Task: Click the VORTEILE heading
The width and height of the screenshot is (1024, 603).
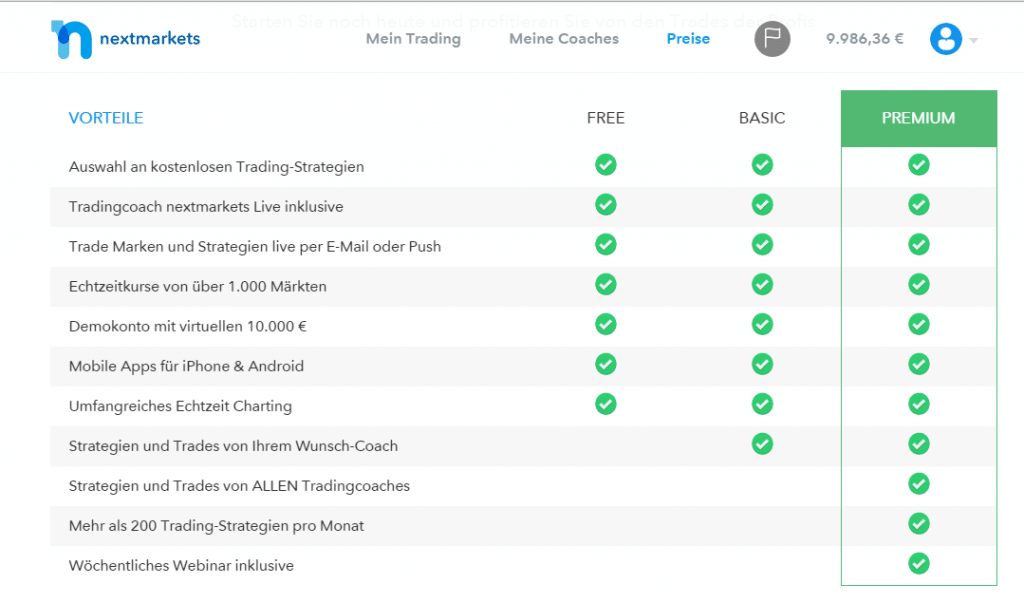Action: click(x=106, y=118)
